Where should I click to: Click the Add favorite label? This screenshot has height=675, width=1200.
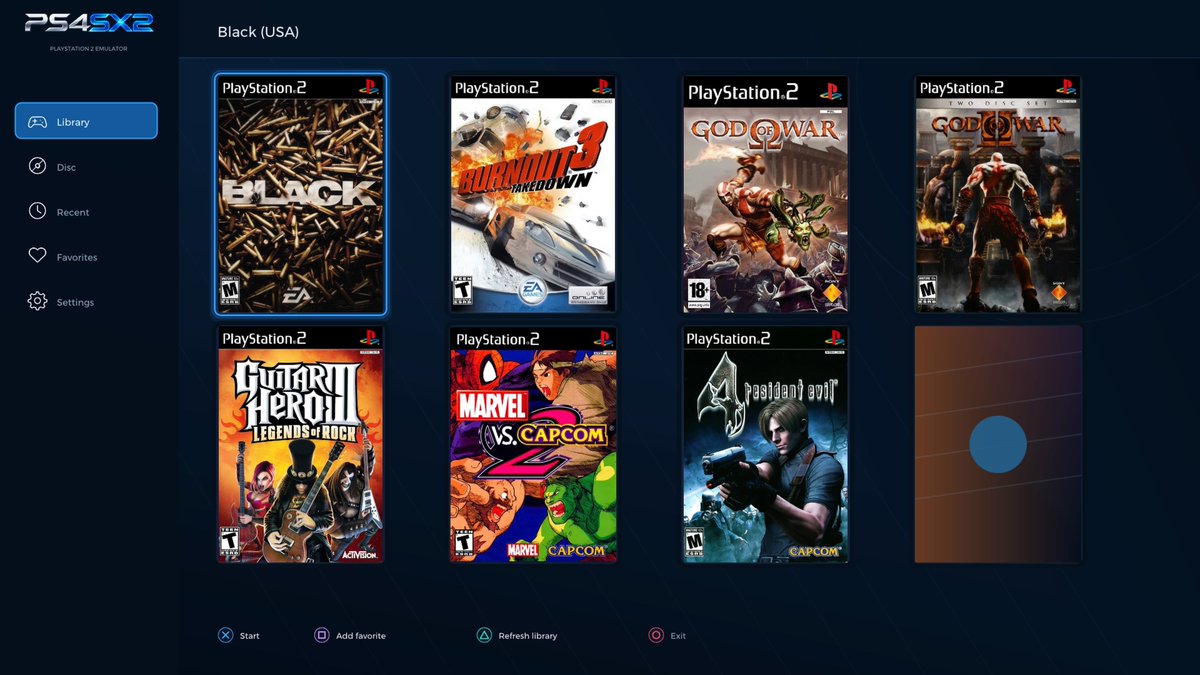pos(361,636)
